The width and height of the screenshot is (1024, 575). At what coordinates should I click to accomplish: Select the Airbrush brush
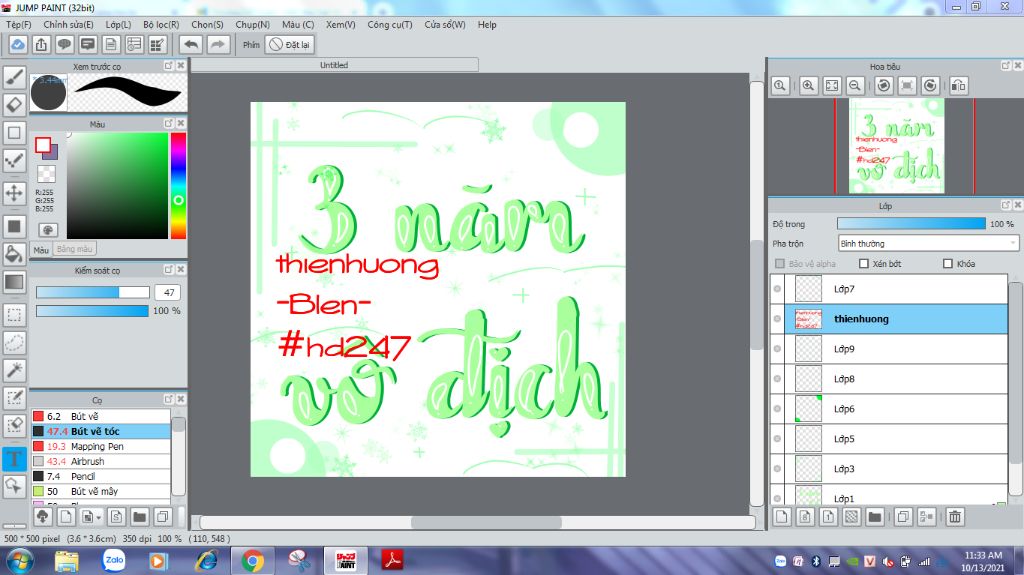101,461
